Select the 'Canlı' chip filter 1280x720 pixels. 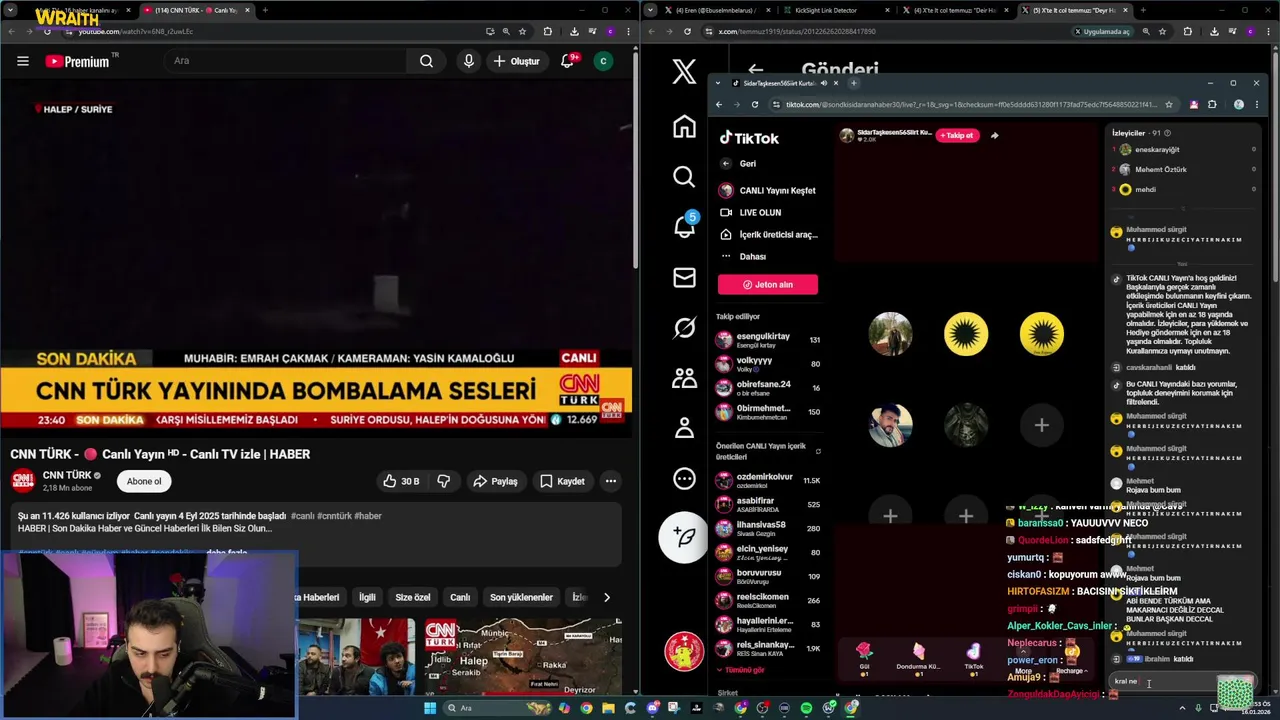point(460,597)
